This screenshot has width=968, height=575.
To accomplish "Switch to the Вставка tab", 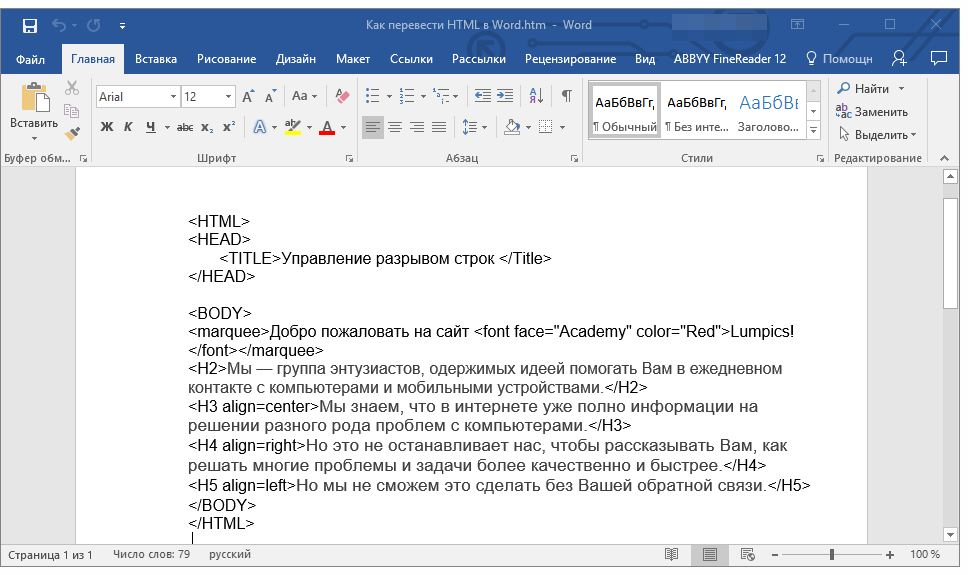I will (156, 59).
